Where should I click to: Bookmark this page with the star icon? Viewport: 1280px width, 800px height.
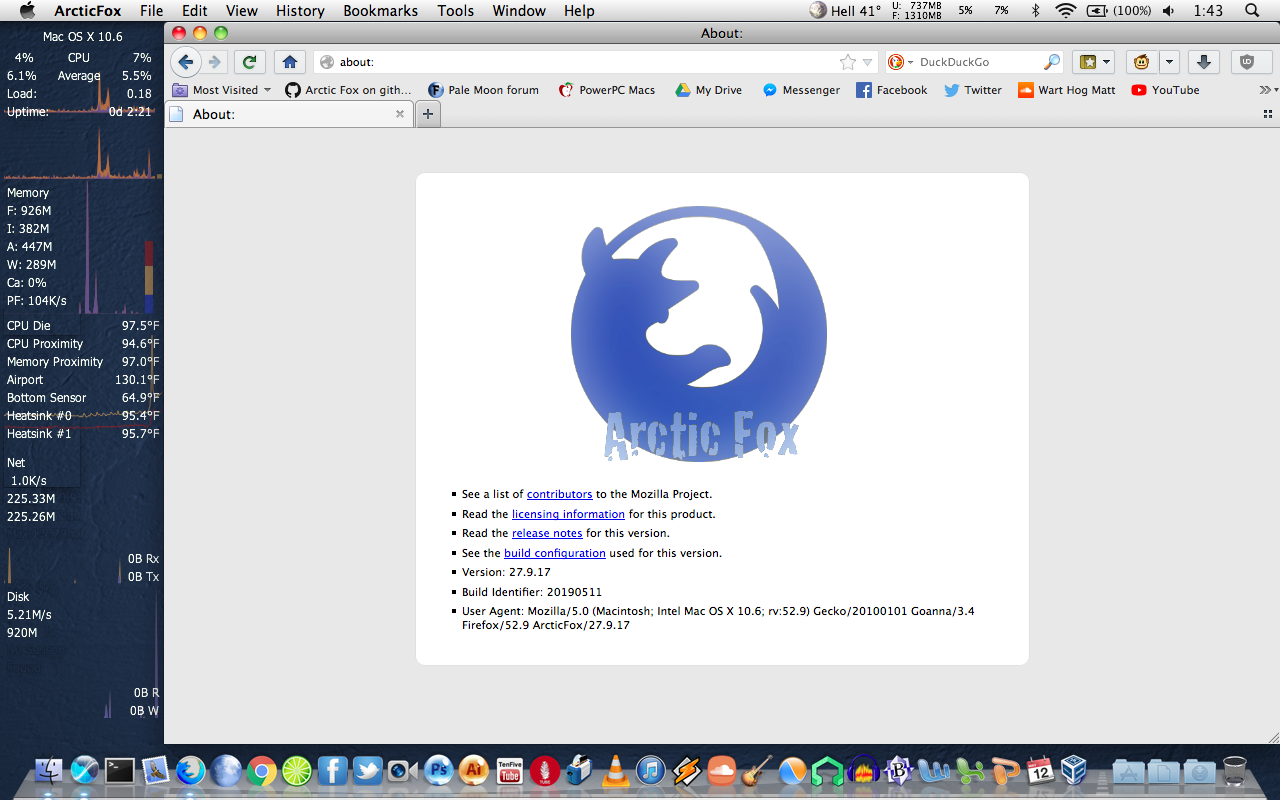tap(848, 62)
